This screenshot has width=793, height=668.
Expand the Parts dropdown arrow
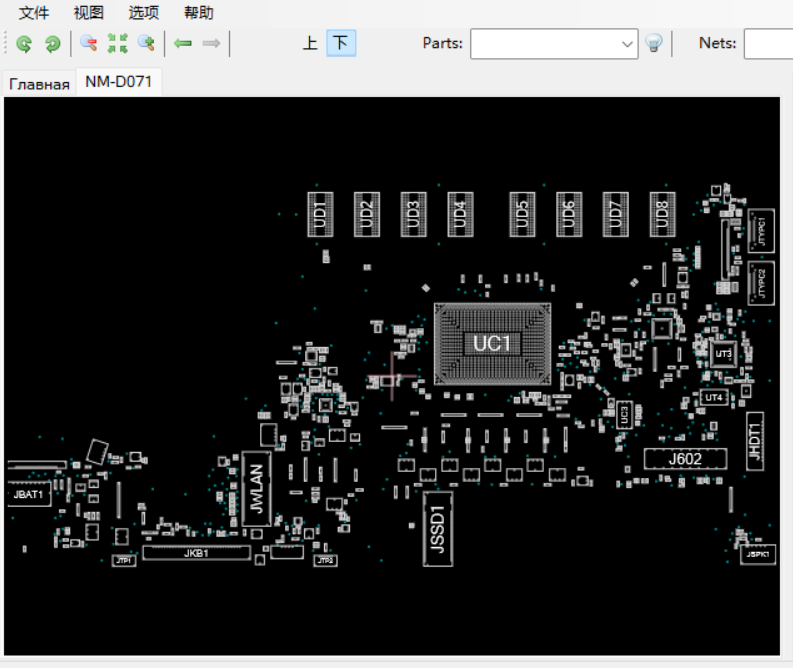tap(627, 44)
